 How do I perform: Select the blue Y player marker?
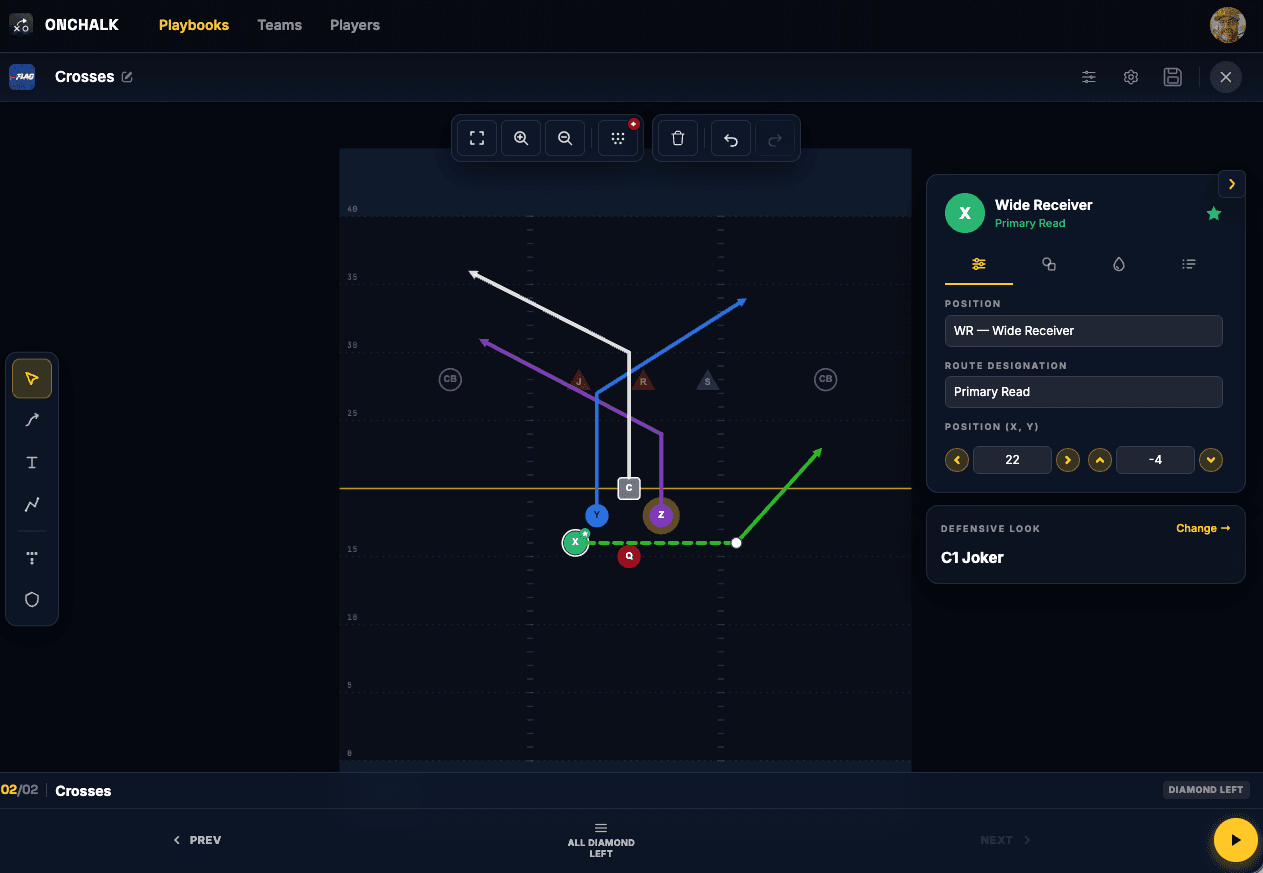(x=597, y=516)
